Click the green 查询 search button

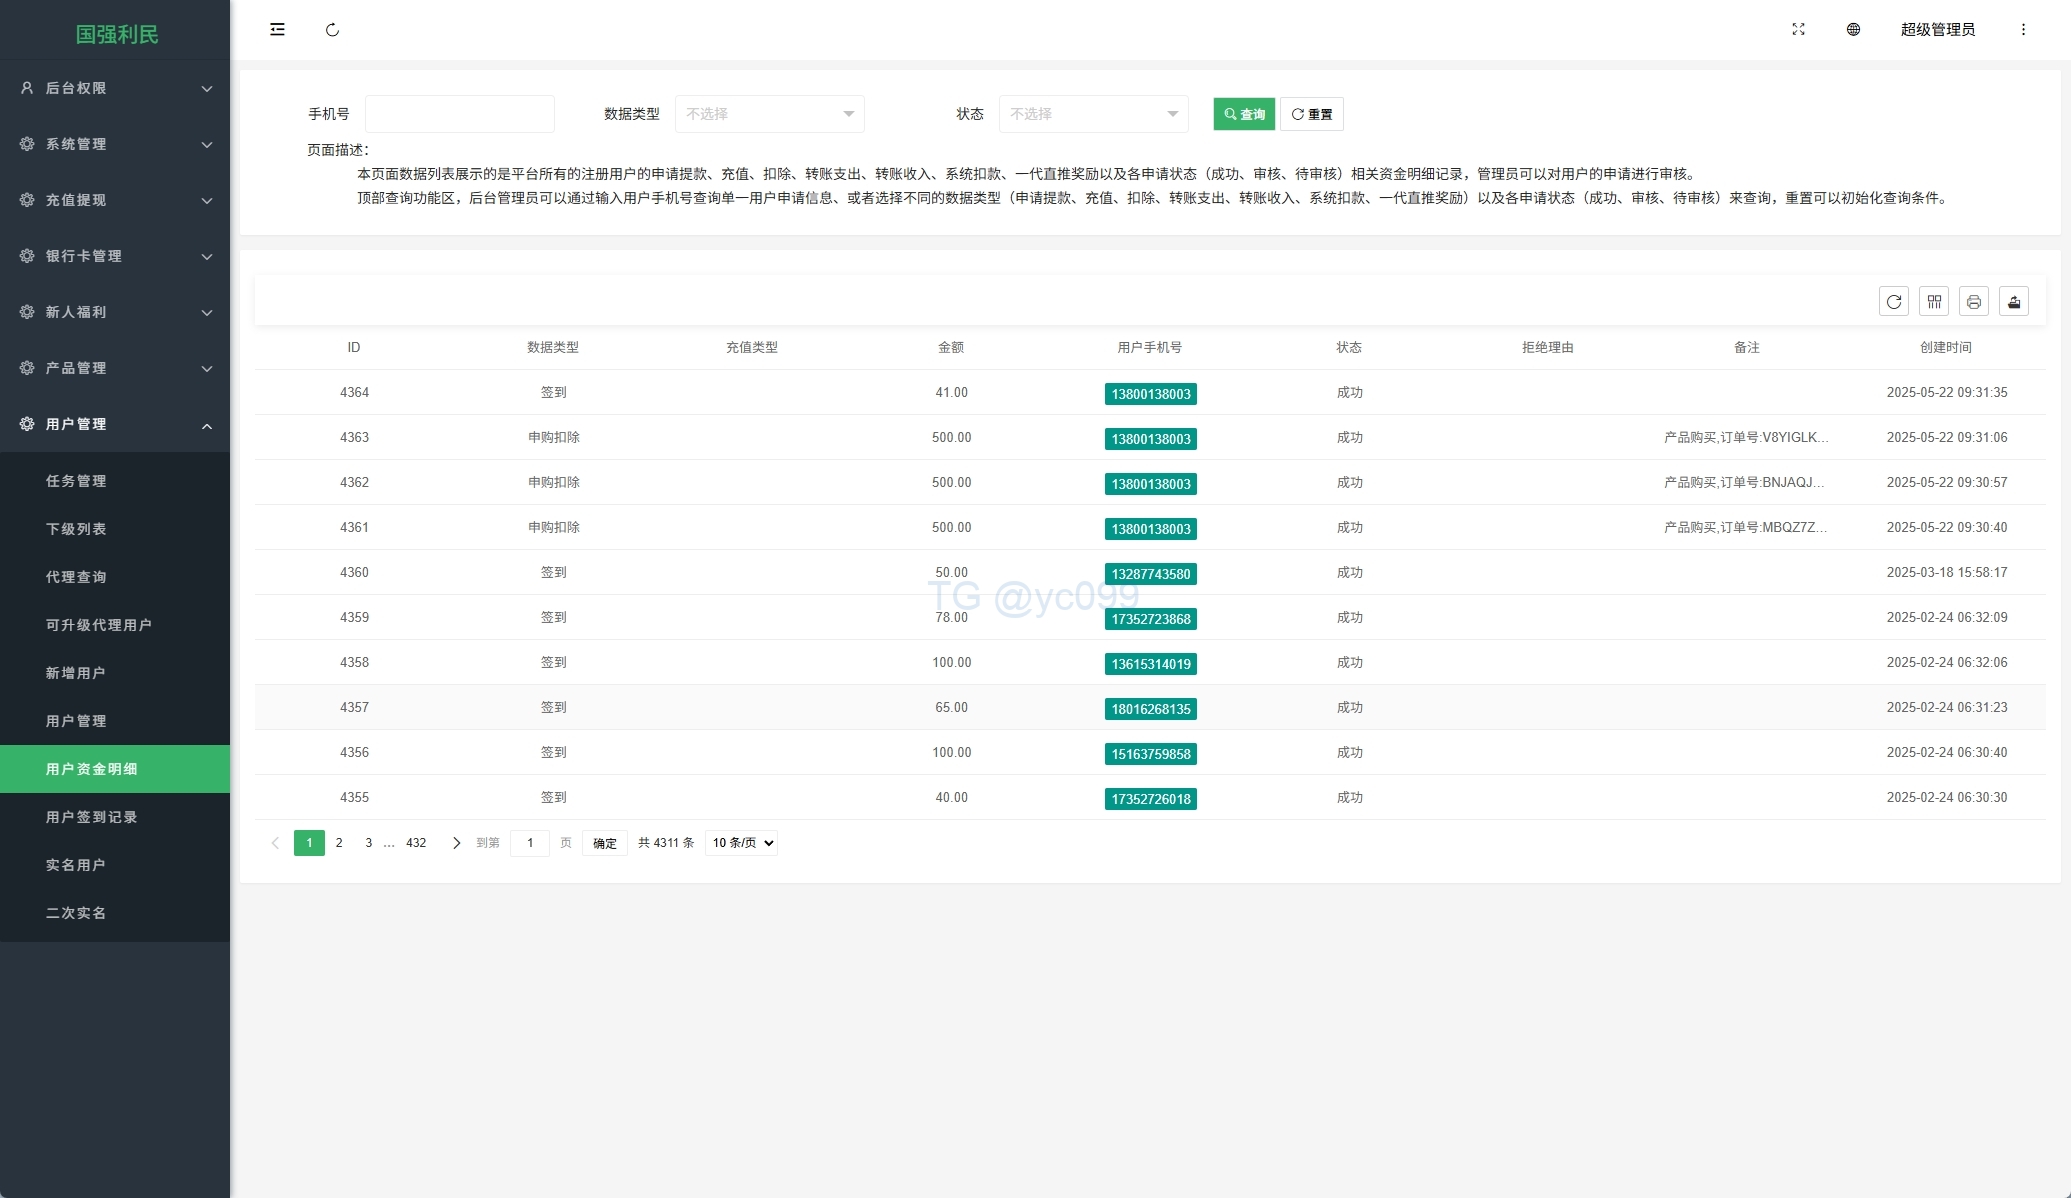coord(1244,114)
